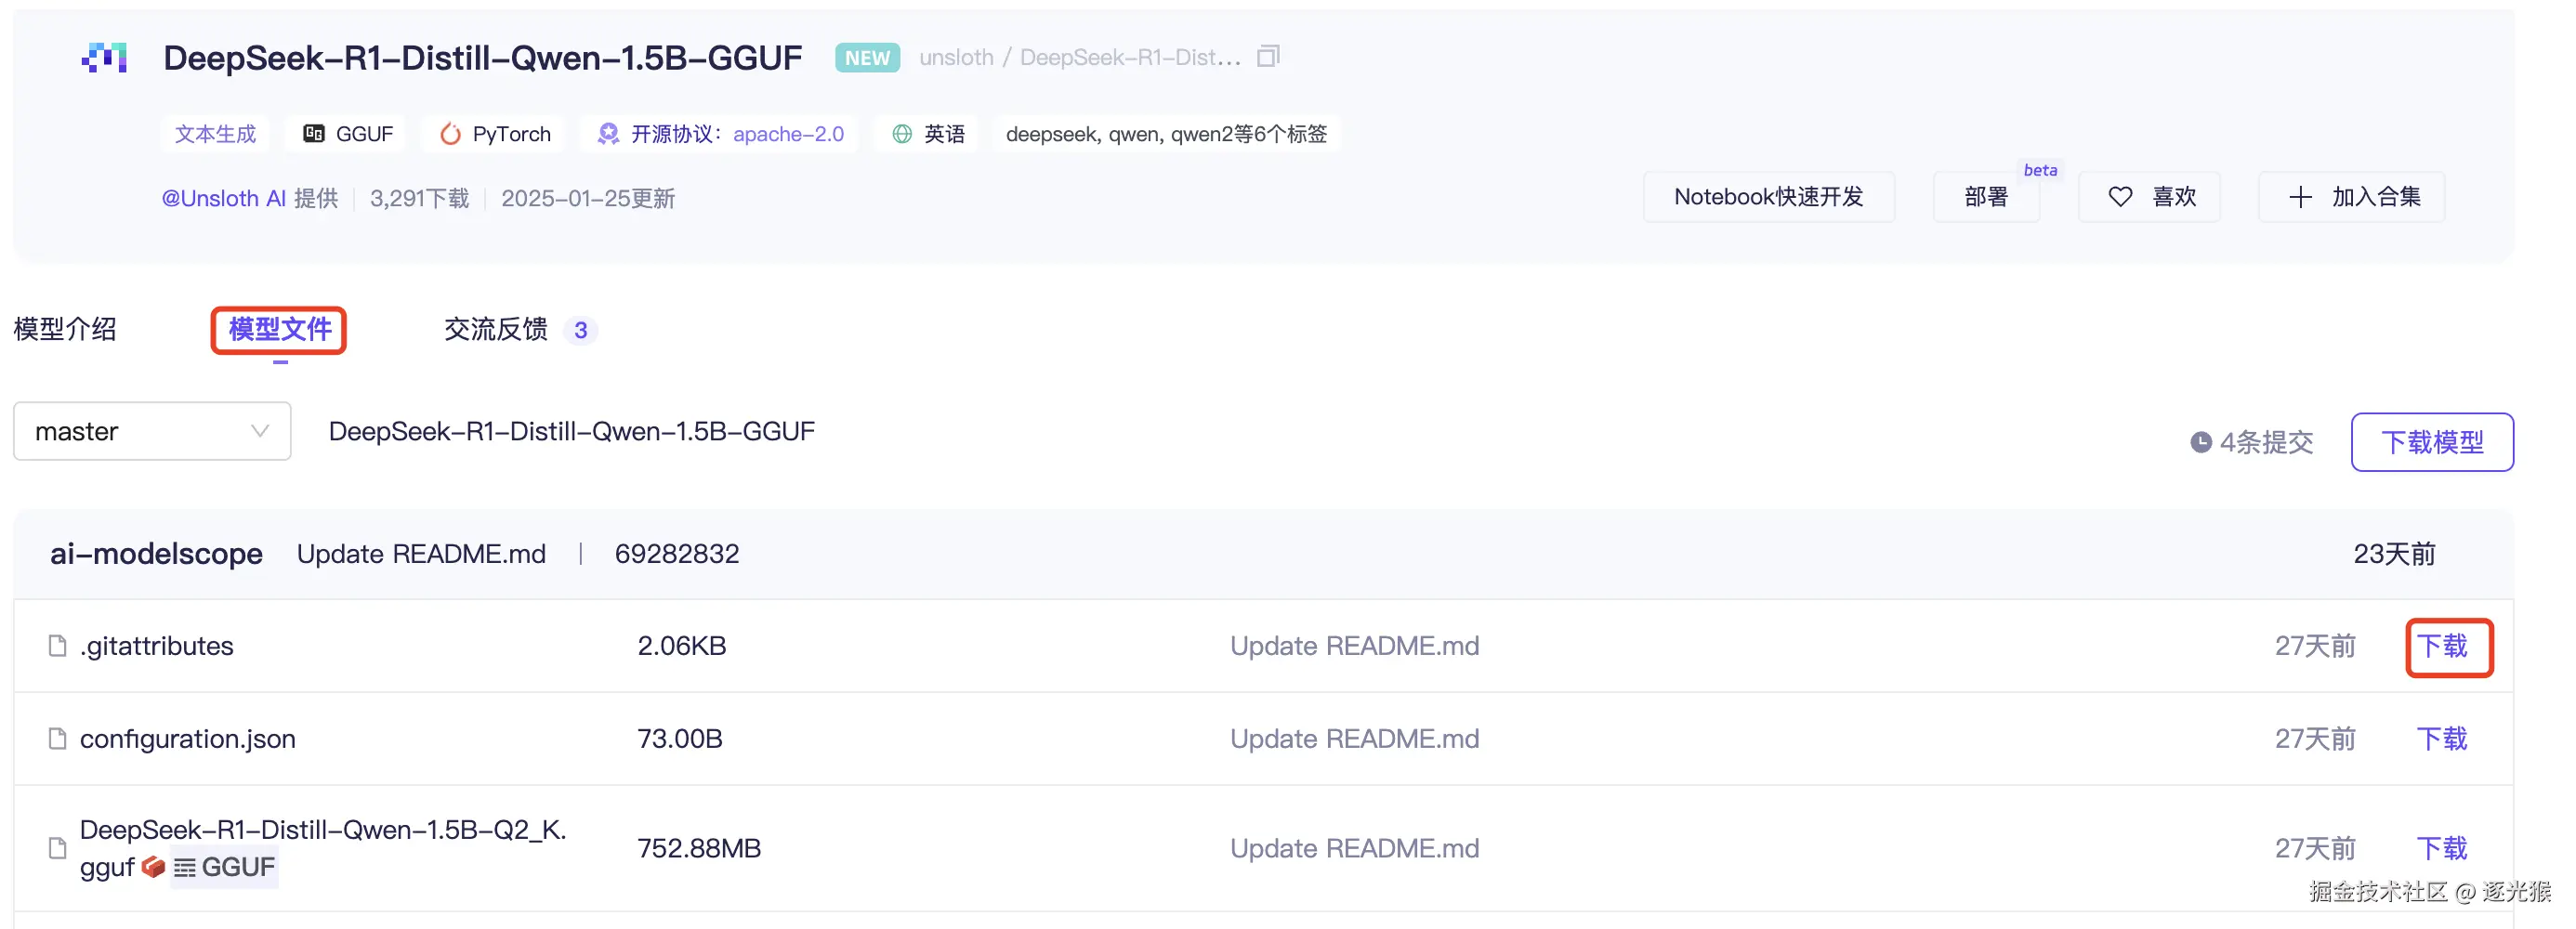Click the 2025-01-25更新 update date
Viewport: 2576px width, 929px height.
pyautogui.click(x=588, y=198)
